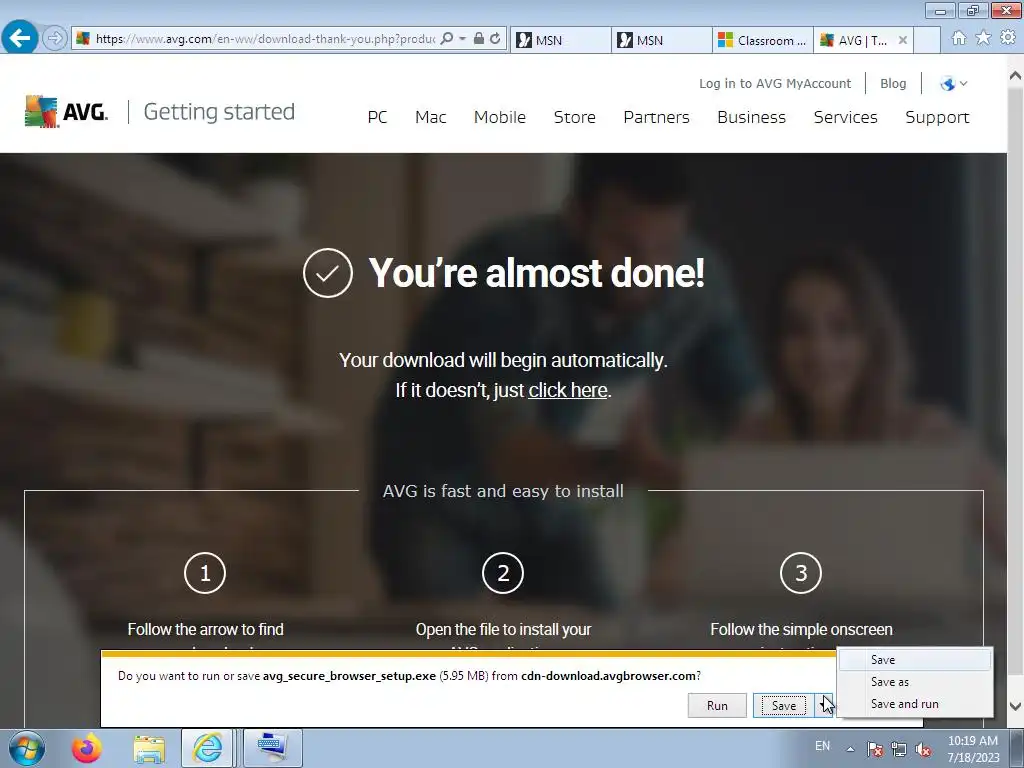Switch to the second MSN tab
Image resolution: width=1024 pixels, height=768 pixels.
pos(662,40)
